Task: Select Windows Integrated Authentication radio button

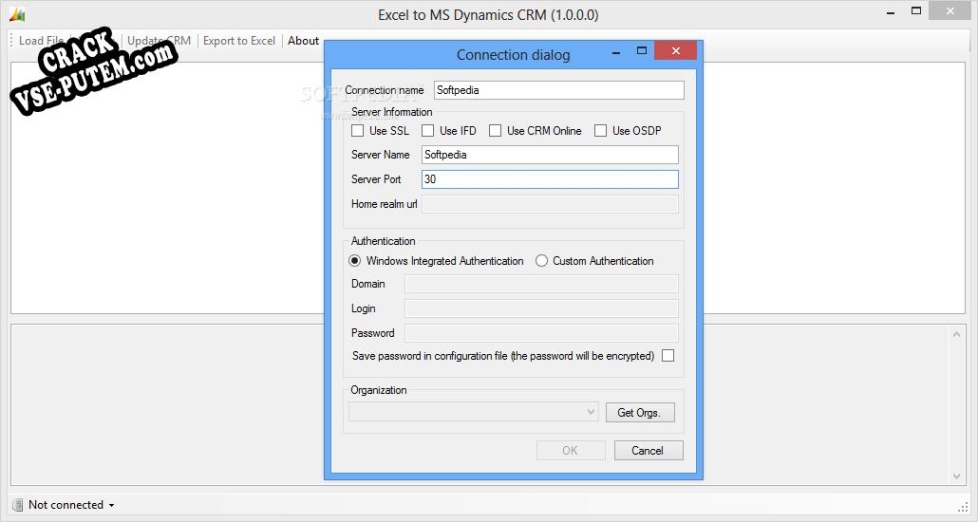Action: [355, 261]
